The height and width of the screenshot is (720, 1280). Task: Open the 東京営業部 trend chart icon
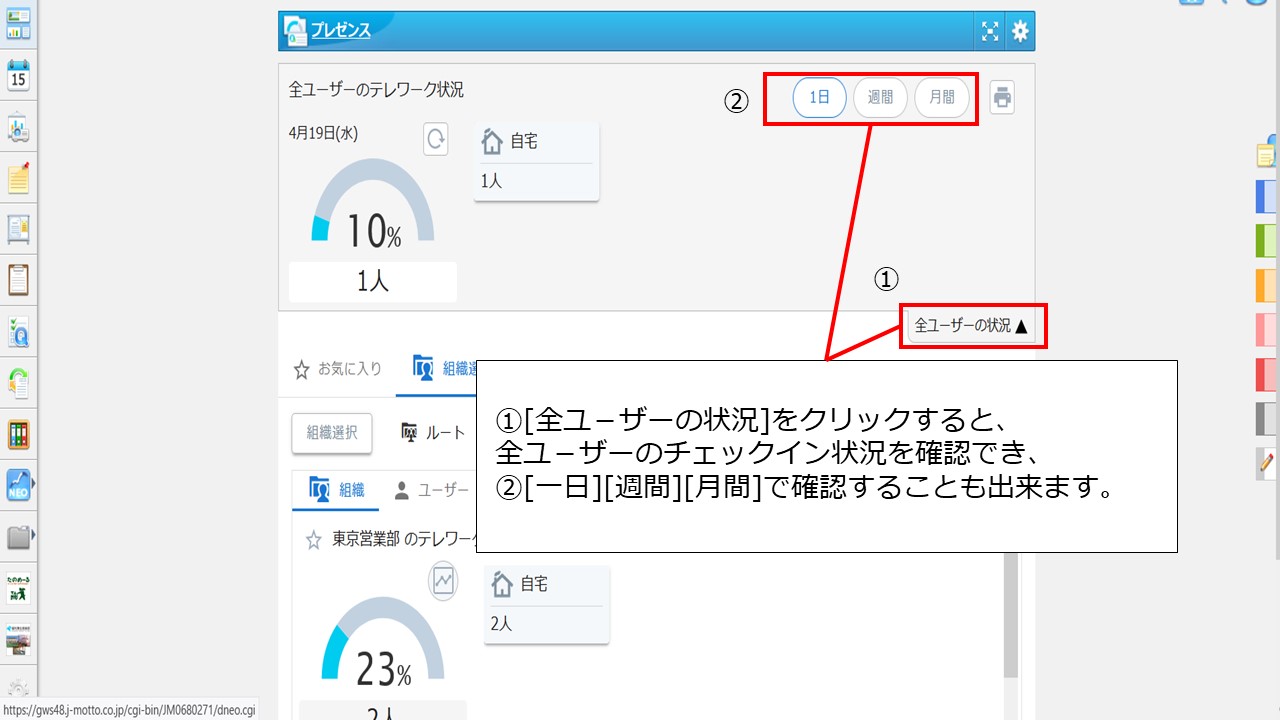coord(443,580)
